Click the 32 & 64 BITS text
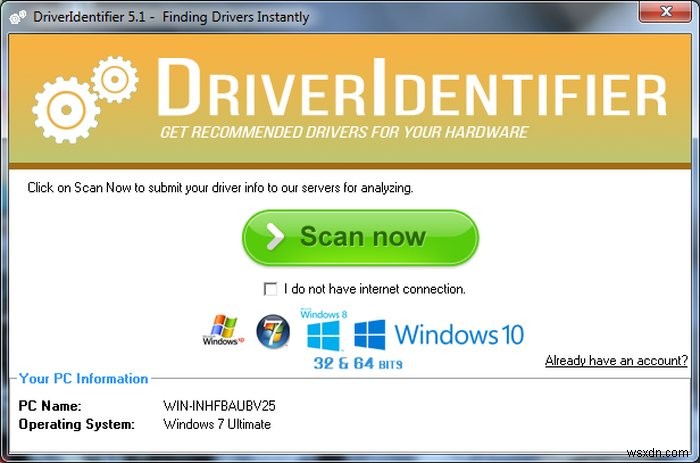This screenshot has width=700, height=463. tap(358, 363)
